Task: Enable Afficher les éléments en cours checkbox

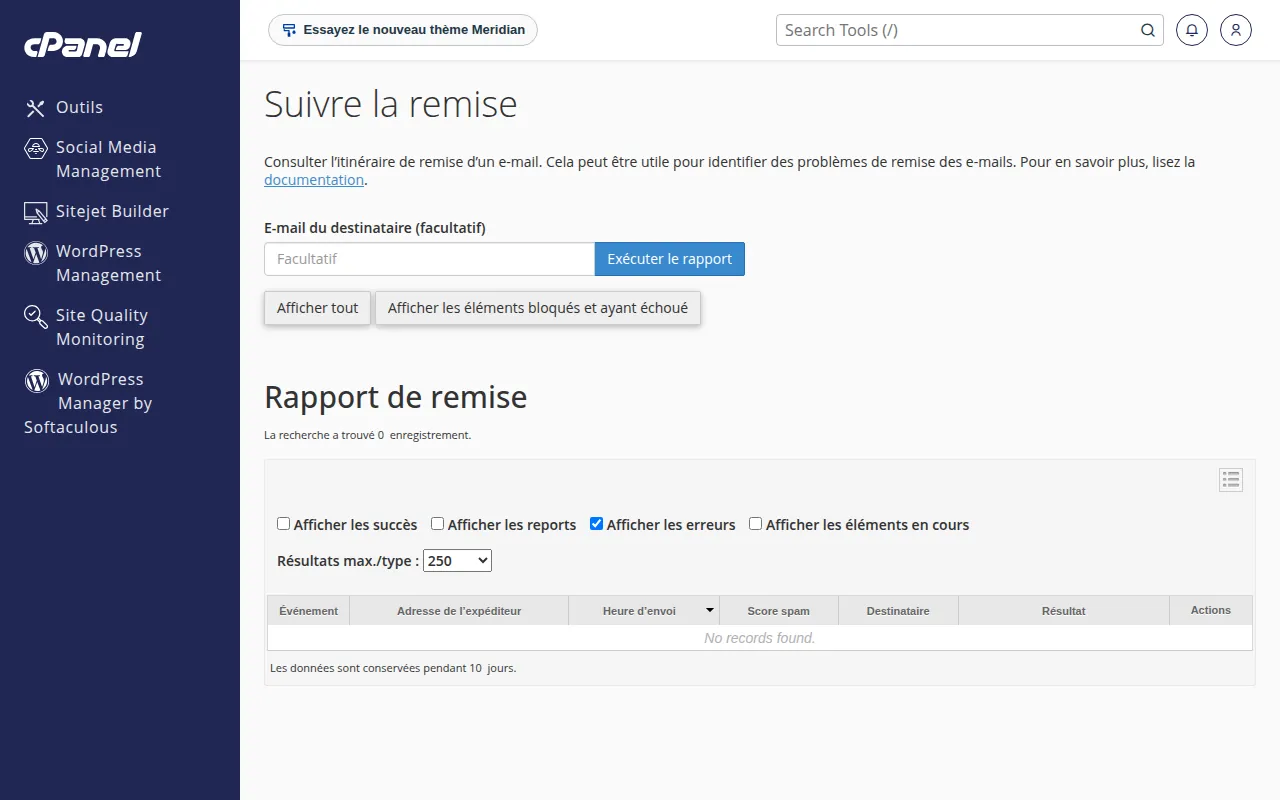Action: click(x=756, y=524)
